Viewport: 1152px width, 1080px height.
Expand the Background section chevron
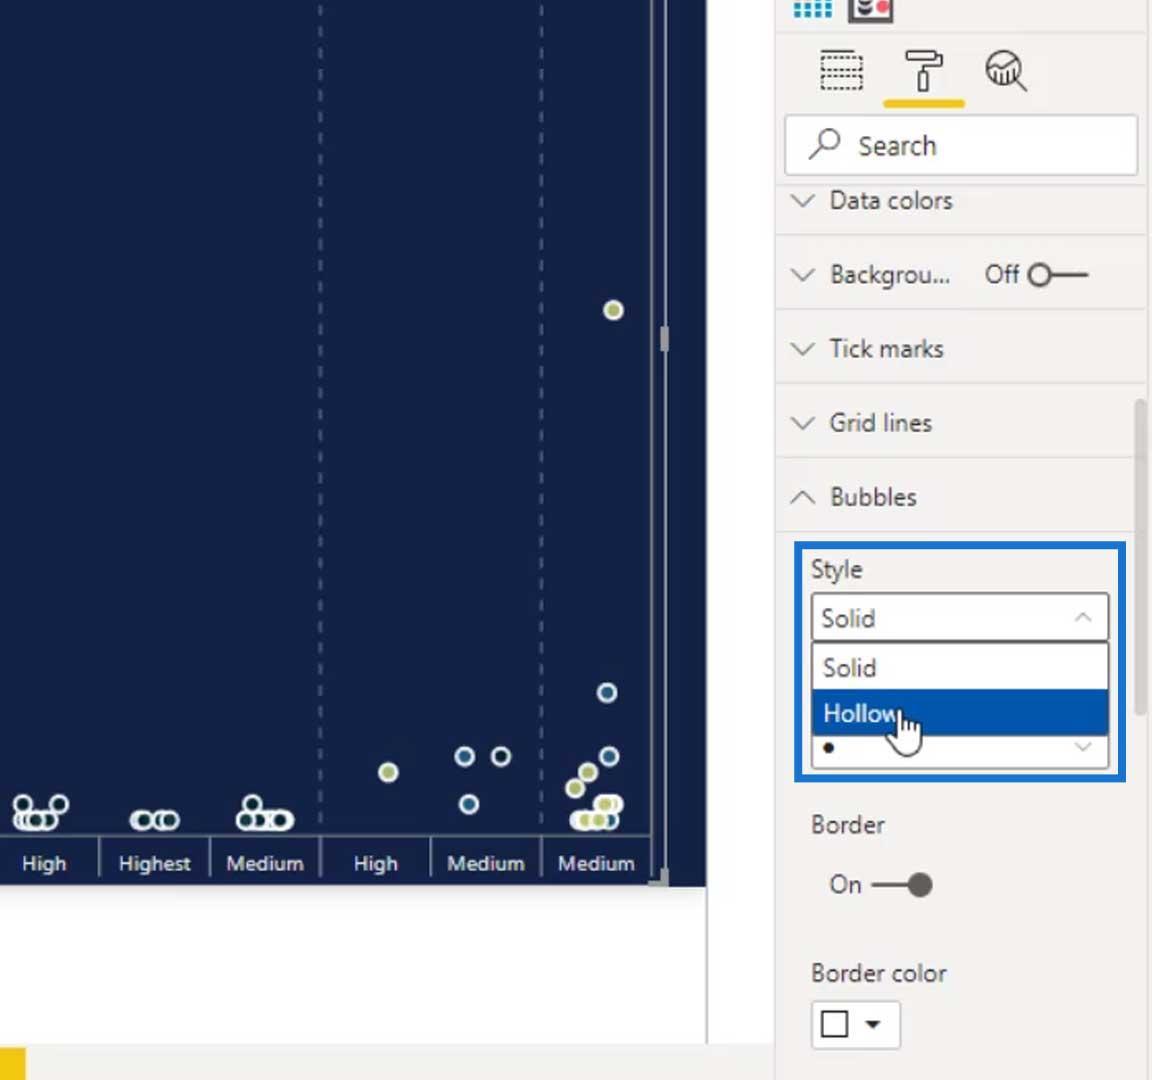coord(802,275)
